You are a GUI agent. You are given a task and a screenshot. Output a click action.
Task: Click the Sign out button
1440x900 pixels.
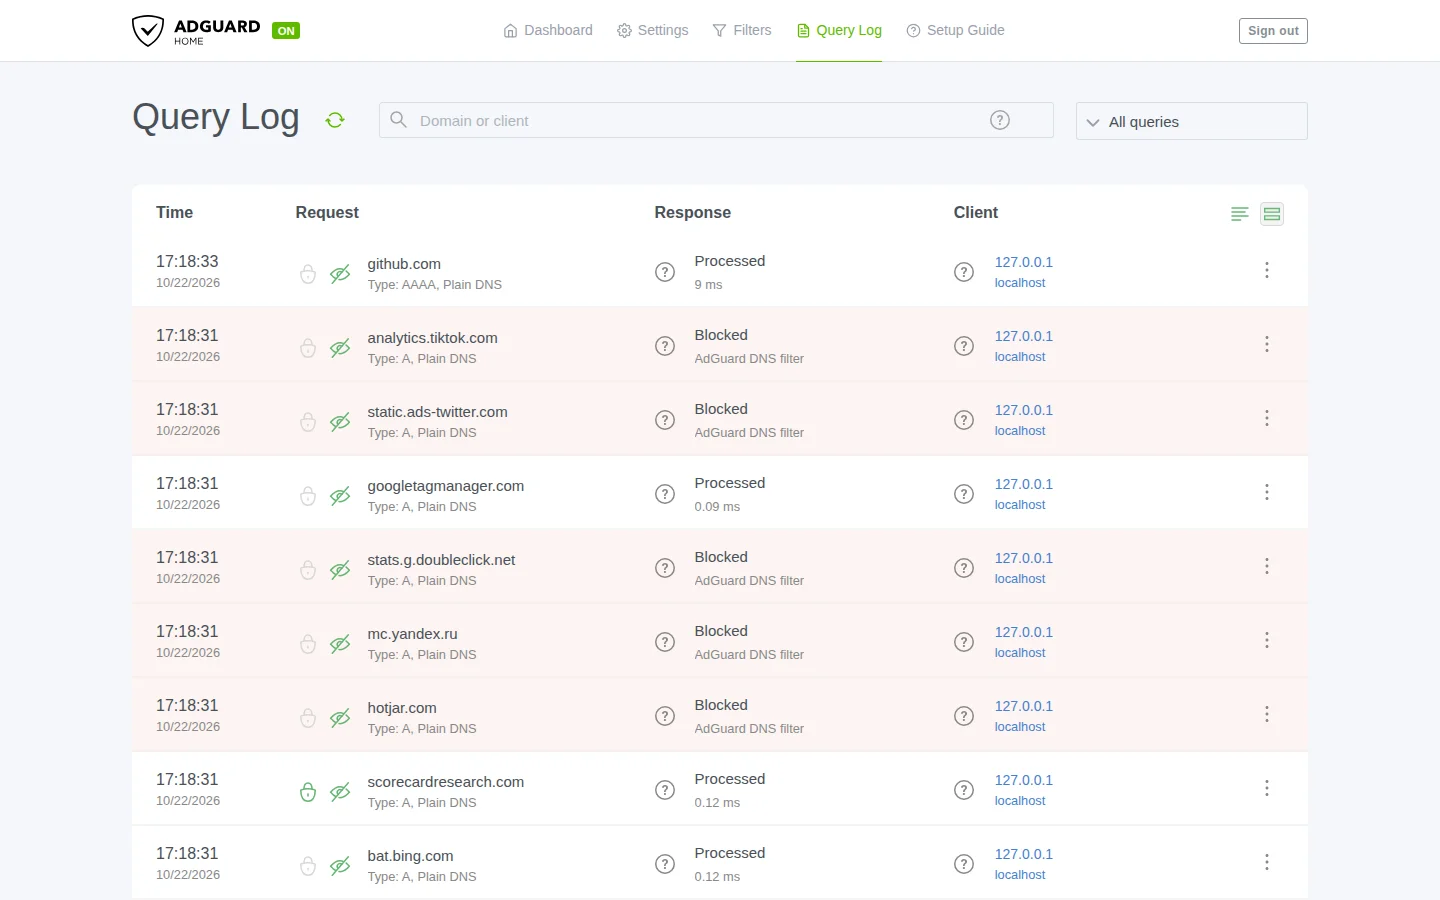point(1273,31)
